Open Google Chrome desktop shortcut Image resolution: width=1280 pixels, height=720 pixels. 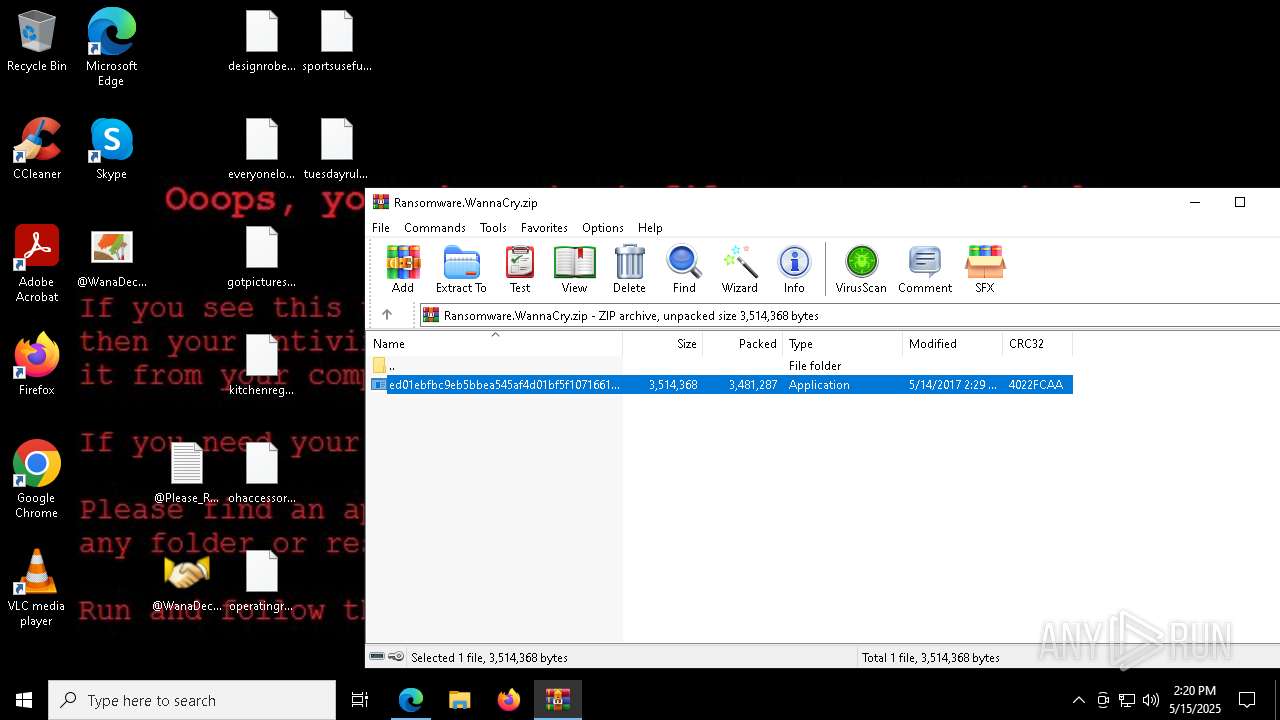click(37, 479)
